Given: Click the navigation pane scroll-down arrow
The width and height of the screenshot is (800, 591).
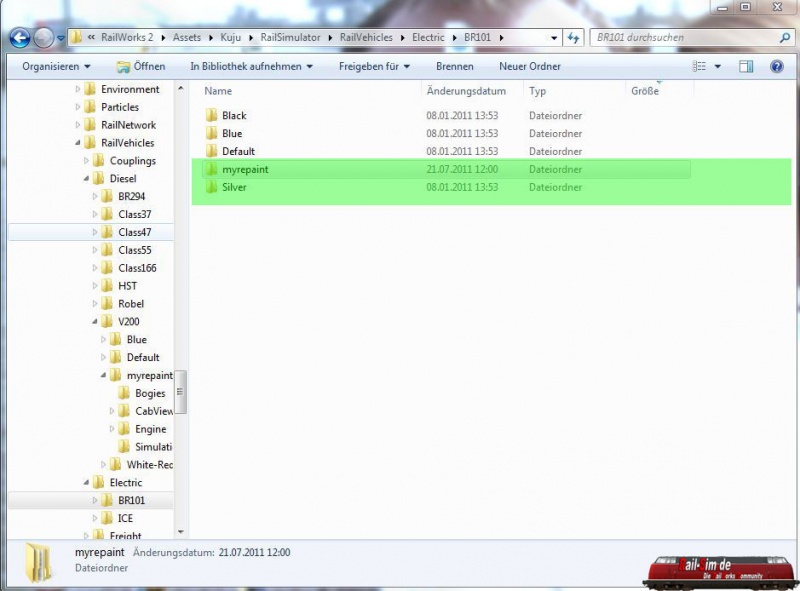Looking at the screenshot, I should click(x=181, y=532).
